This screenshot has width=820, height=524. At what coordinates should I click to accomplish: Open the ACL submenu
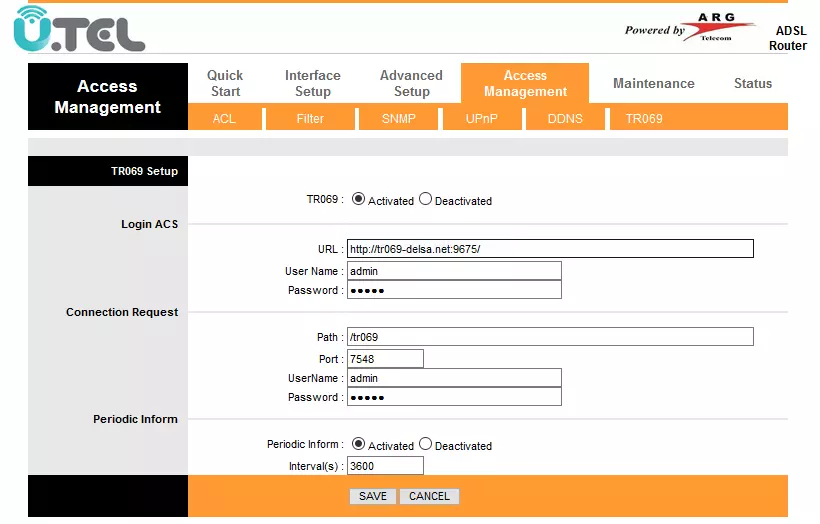[224, 119]
